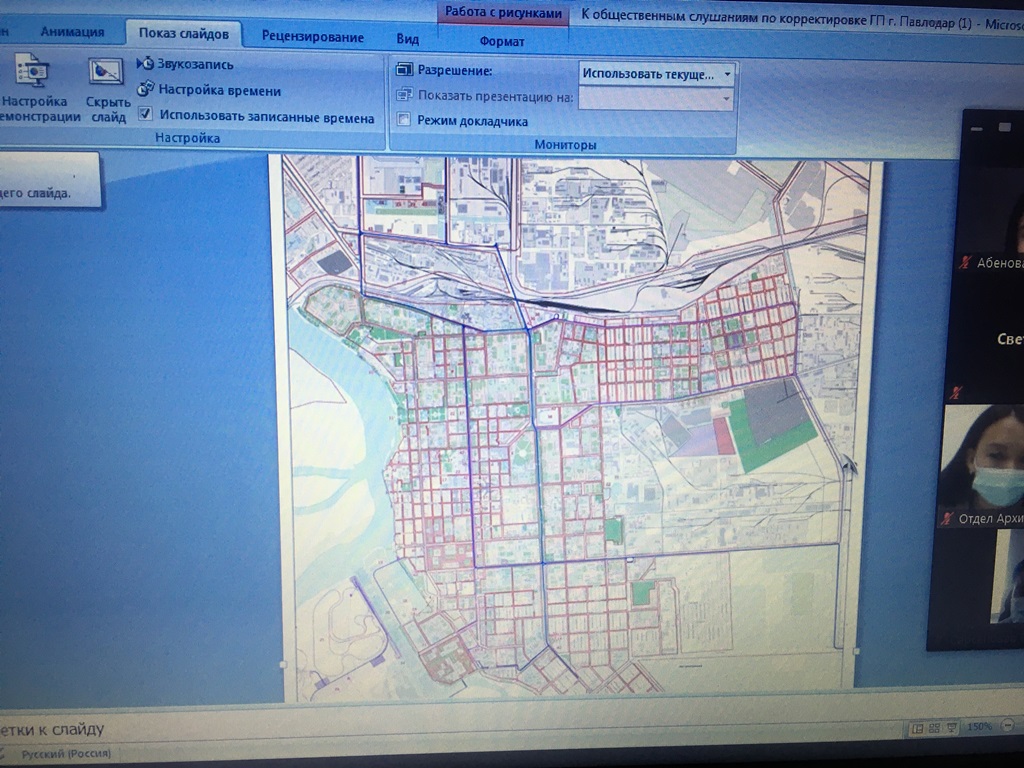Click muted microphone icon beside Абенова
The height and width of the screenshot is (768, 1024).
[965, 263]
